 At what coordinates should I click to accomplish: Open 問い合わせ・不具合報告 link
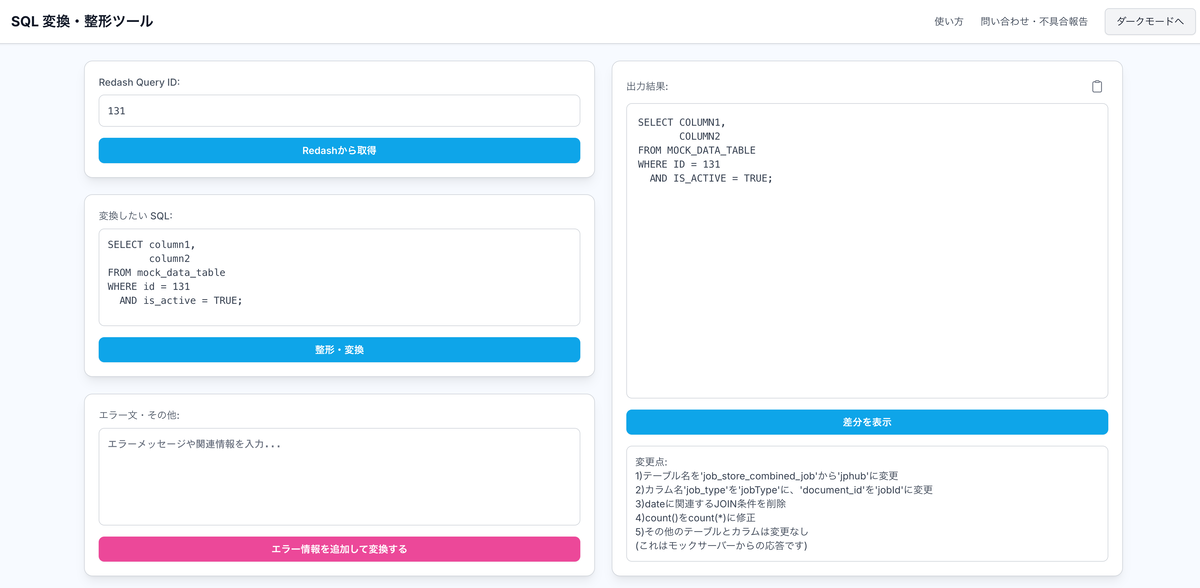1034,21
